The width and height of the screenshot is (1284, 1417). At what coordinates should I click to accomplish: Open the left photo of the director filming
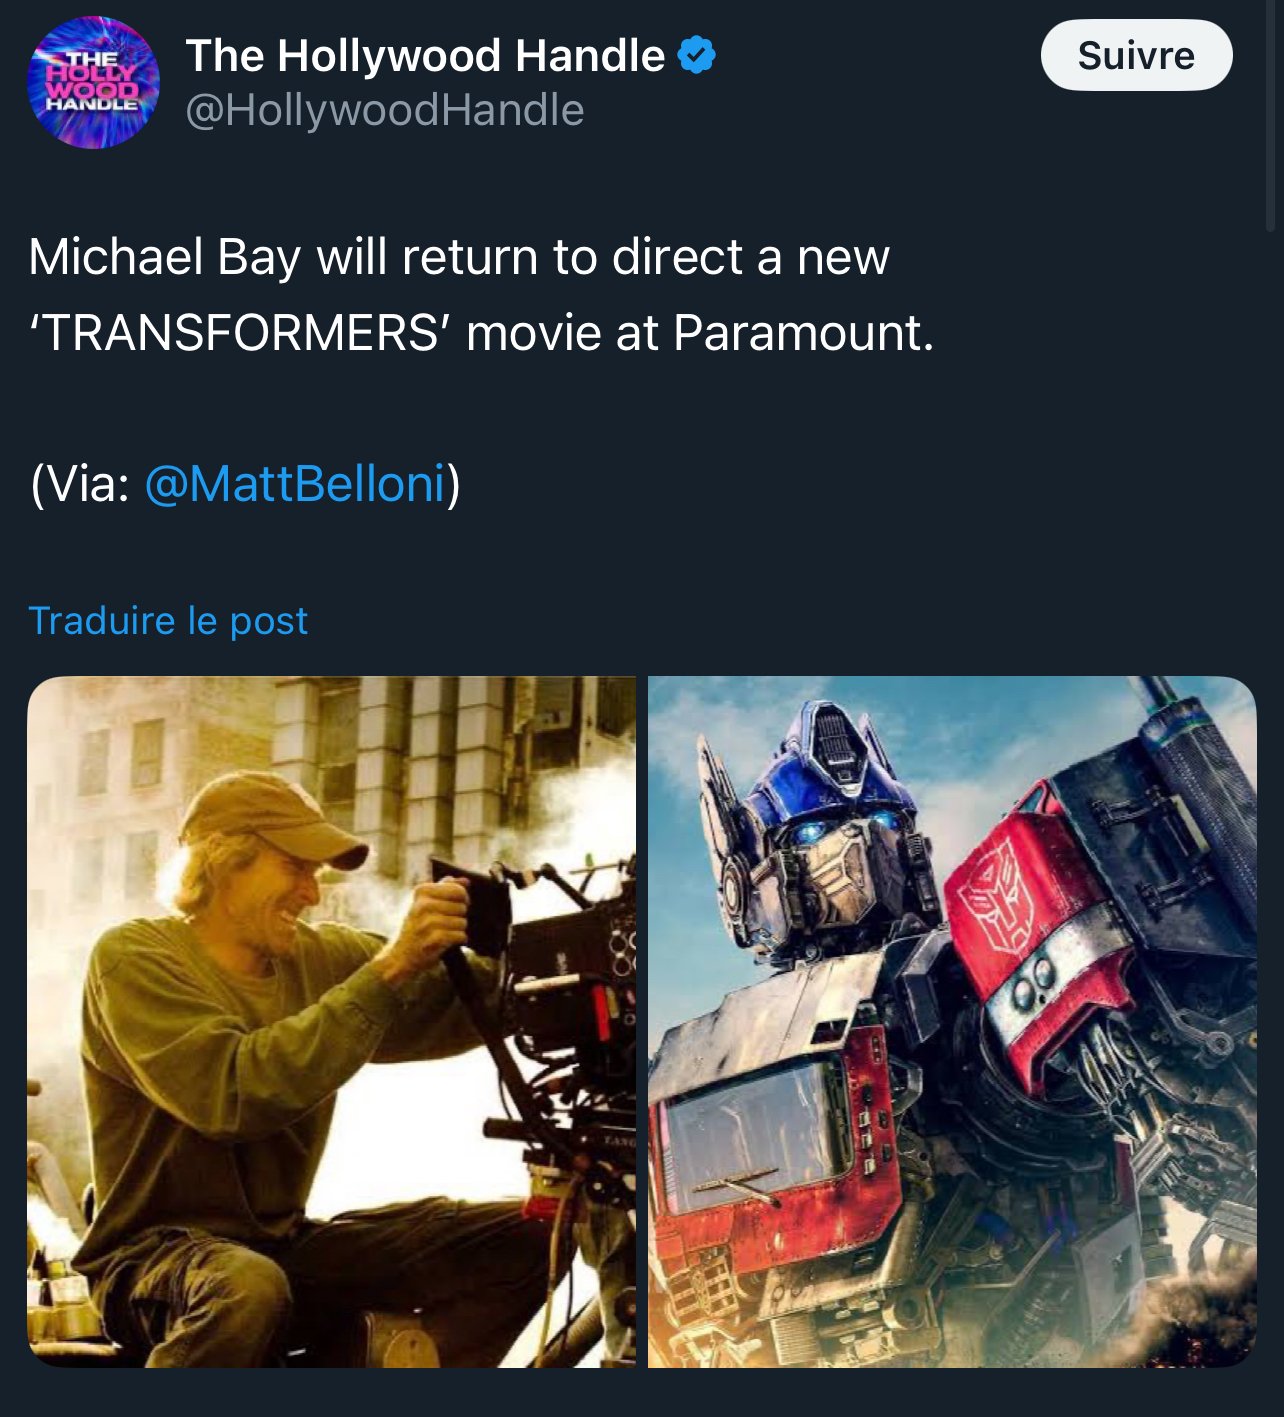331,1021
